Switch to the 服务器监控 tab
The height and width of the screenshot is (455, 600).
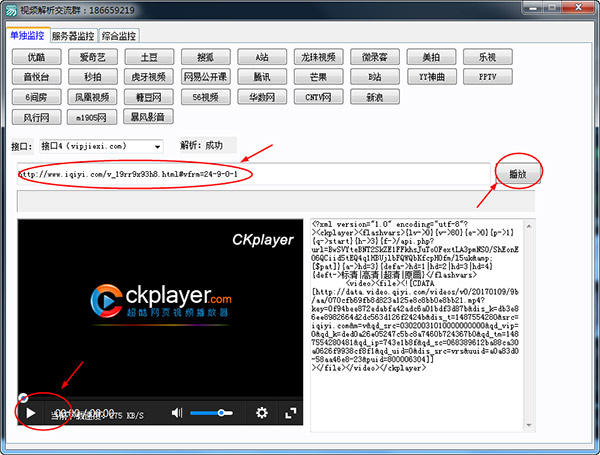coord(73,36)
